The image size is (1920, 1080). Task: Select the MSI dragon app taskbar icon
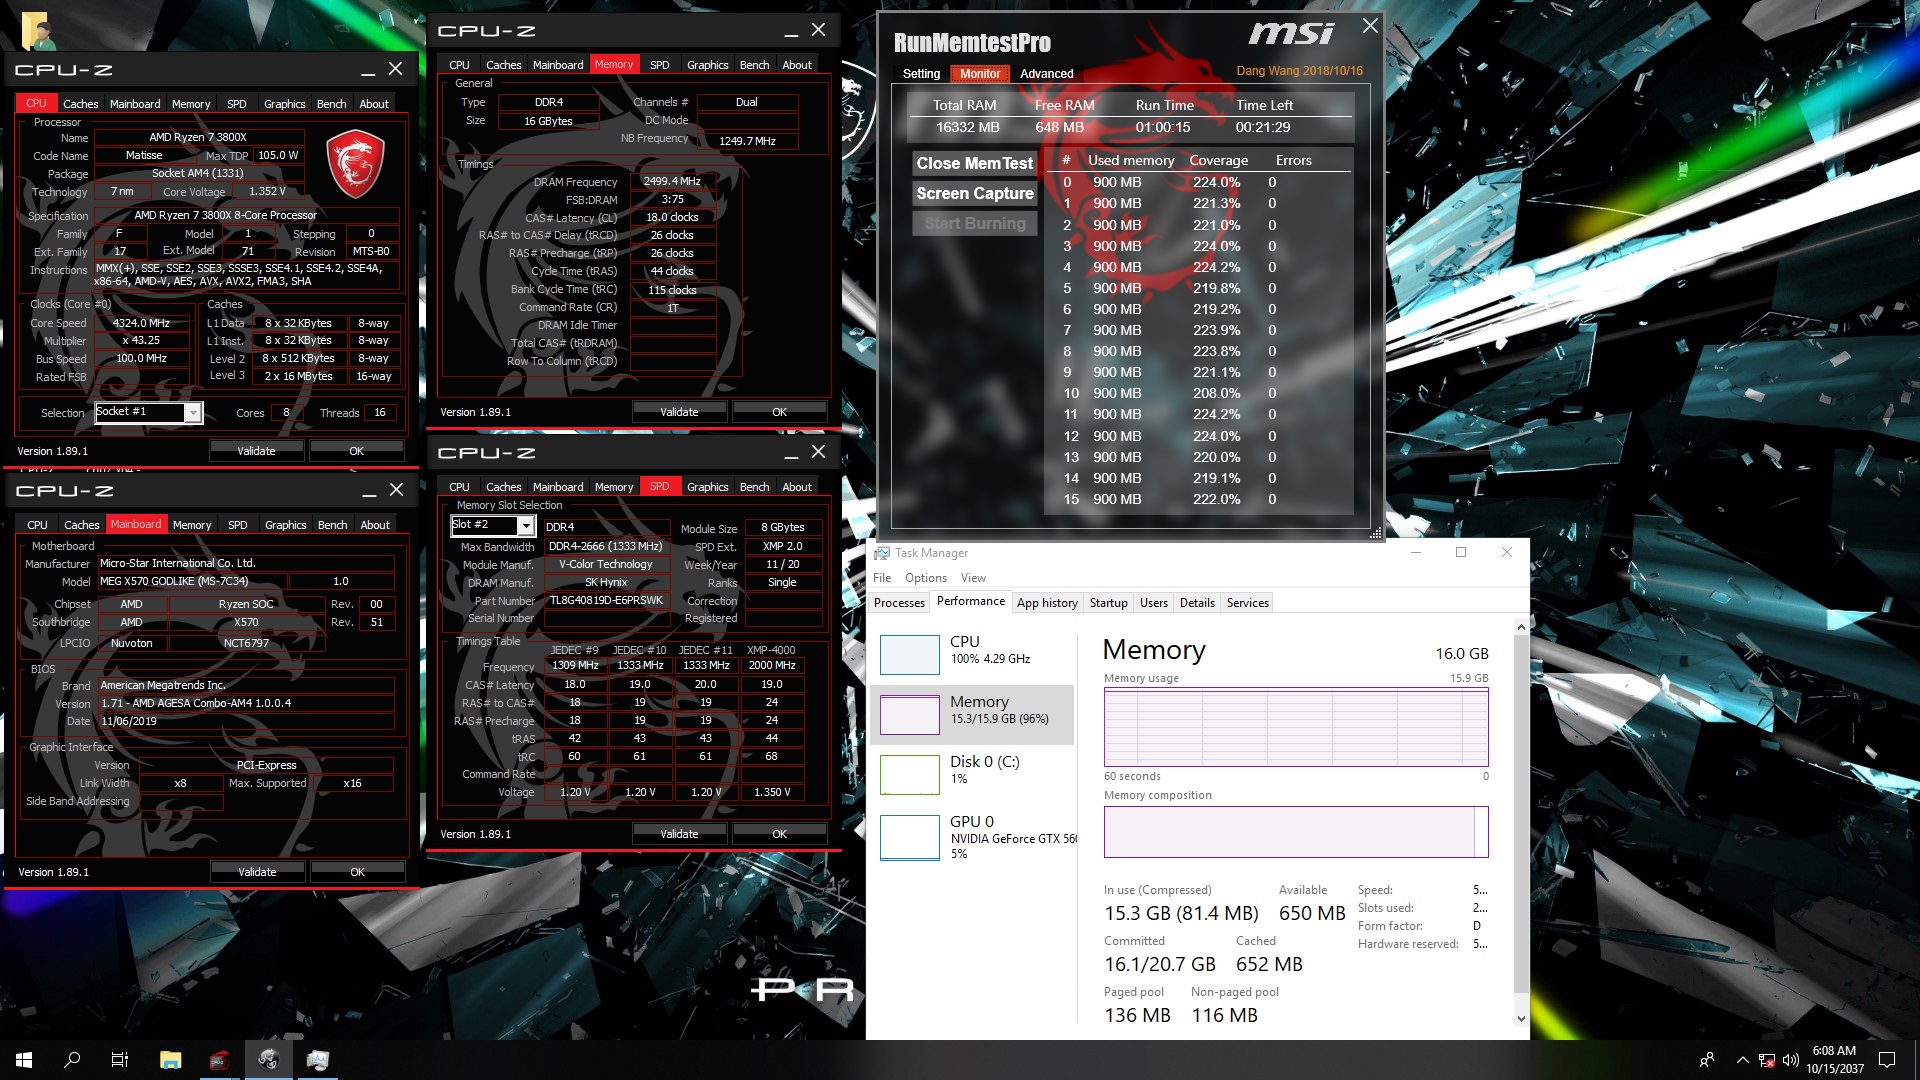pyautogui.click(x=268, y=1060)
